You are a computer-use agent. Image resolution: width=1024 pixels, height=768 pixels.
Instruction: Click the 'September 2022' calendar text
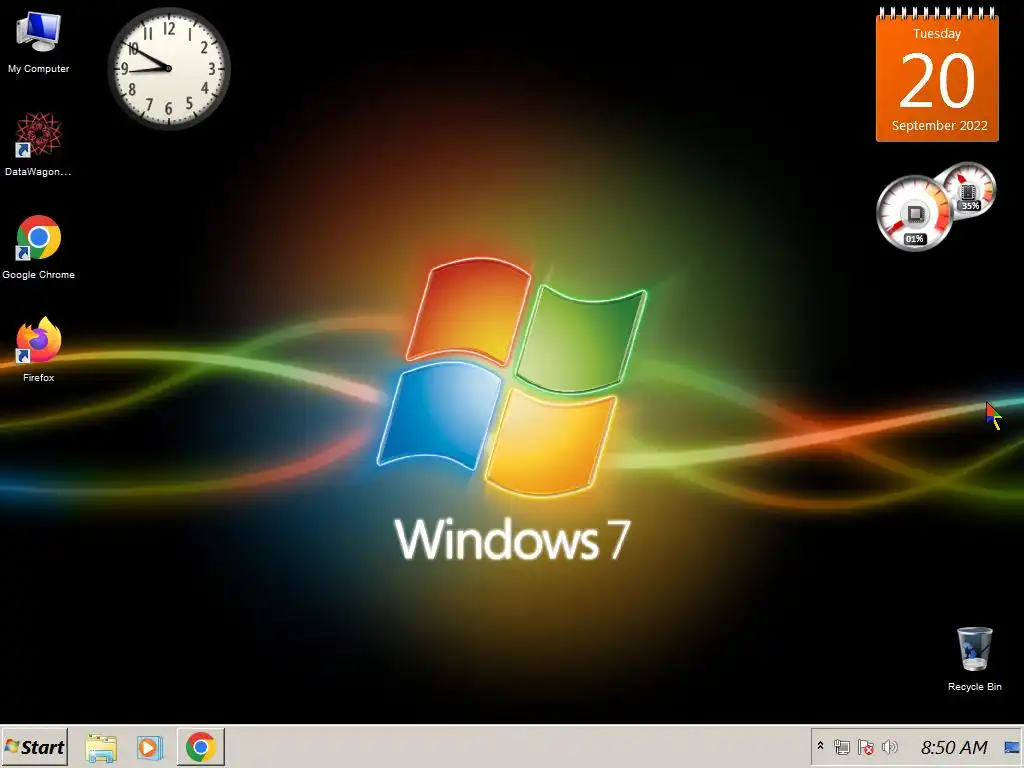(x=939, y=125)
